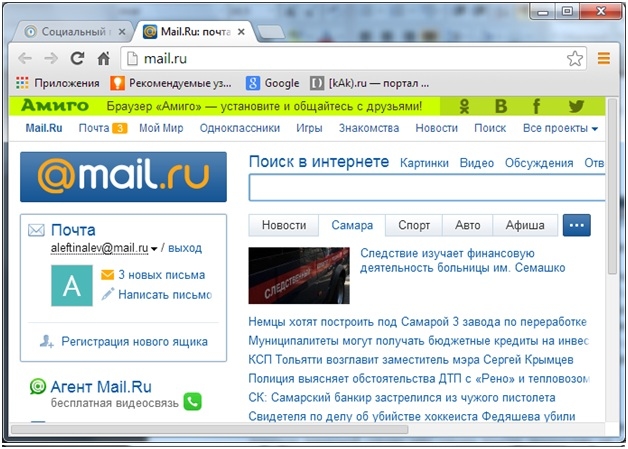Click the Поиск в интернете search field
Image resolution: width=628 pixels, height=449 pixels.
(x=427, y=187)
